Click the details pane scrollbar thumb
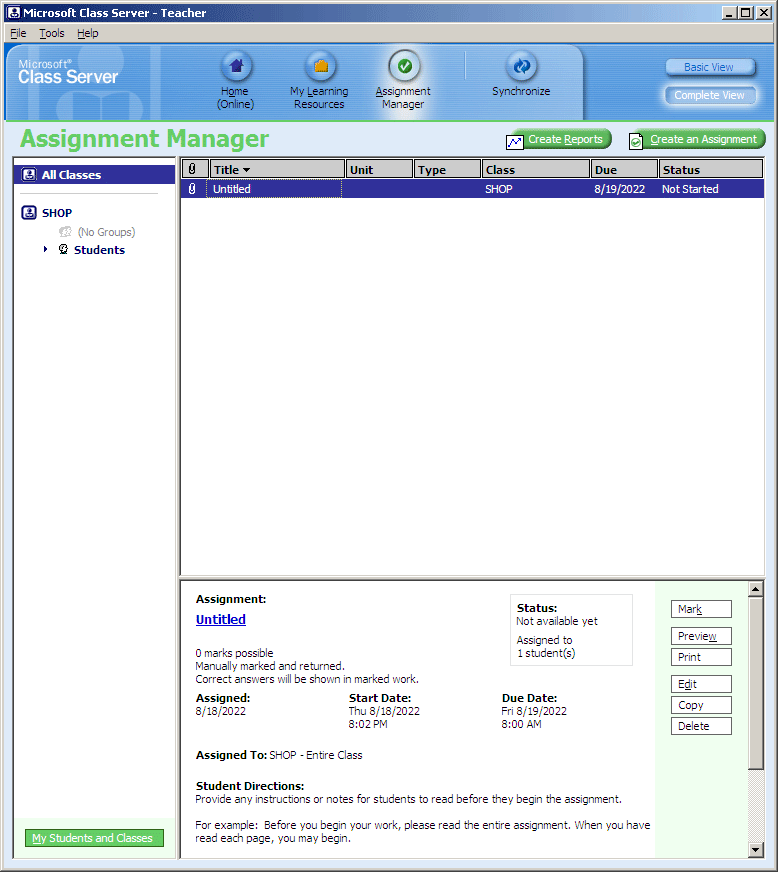 click(755, 683)
